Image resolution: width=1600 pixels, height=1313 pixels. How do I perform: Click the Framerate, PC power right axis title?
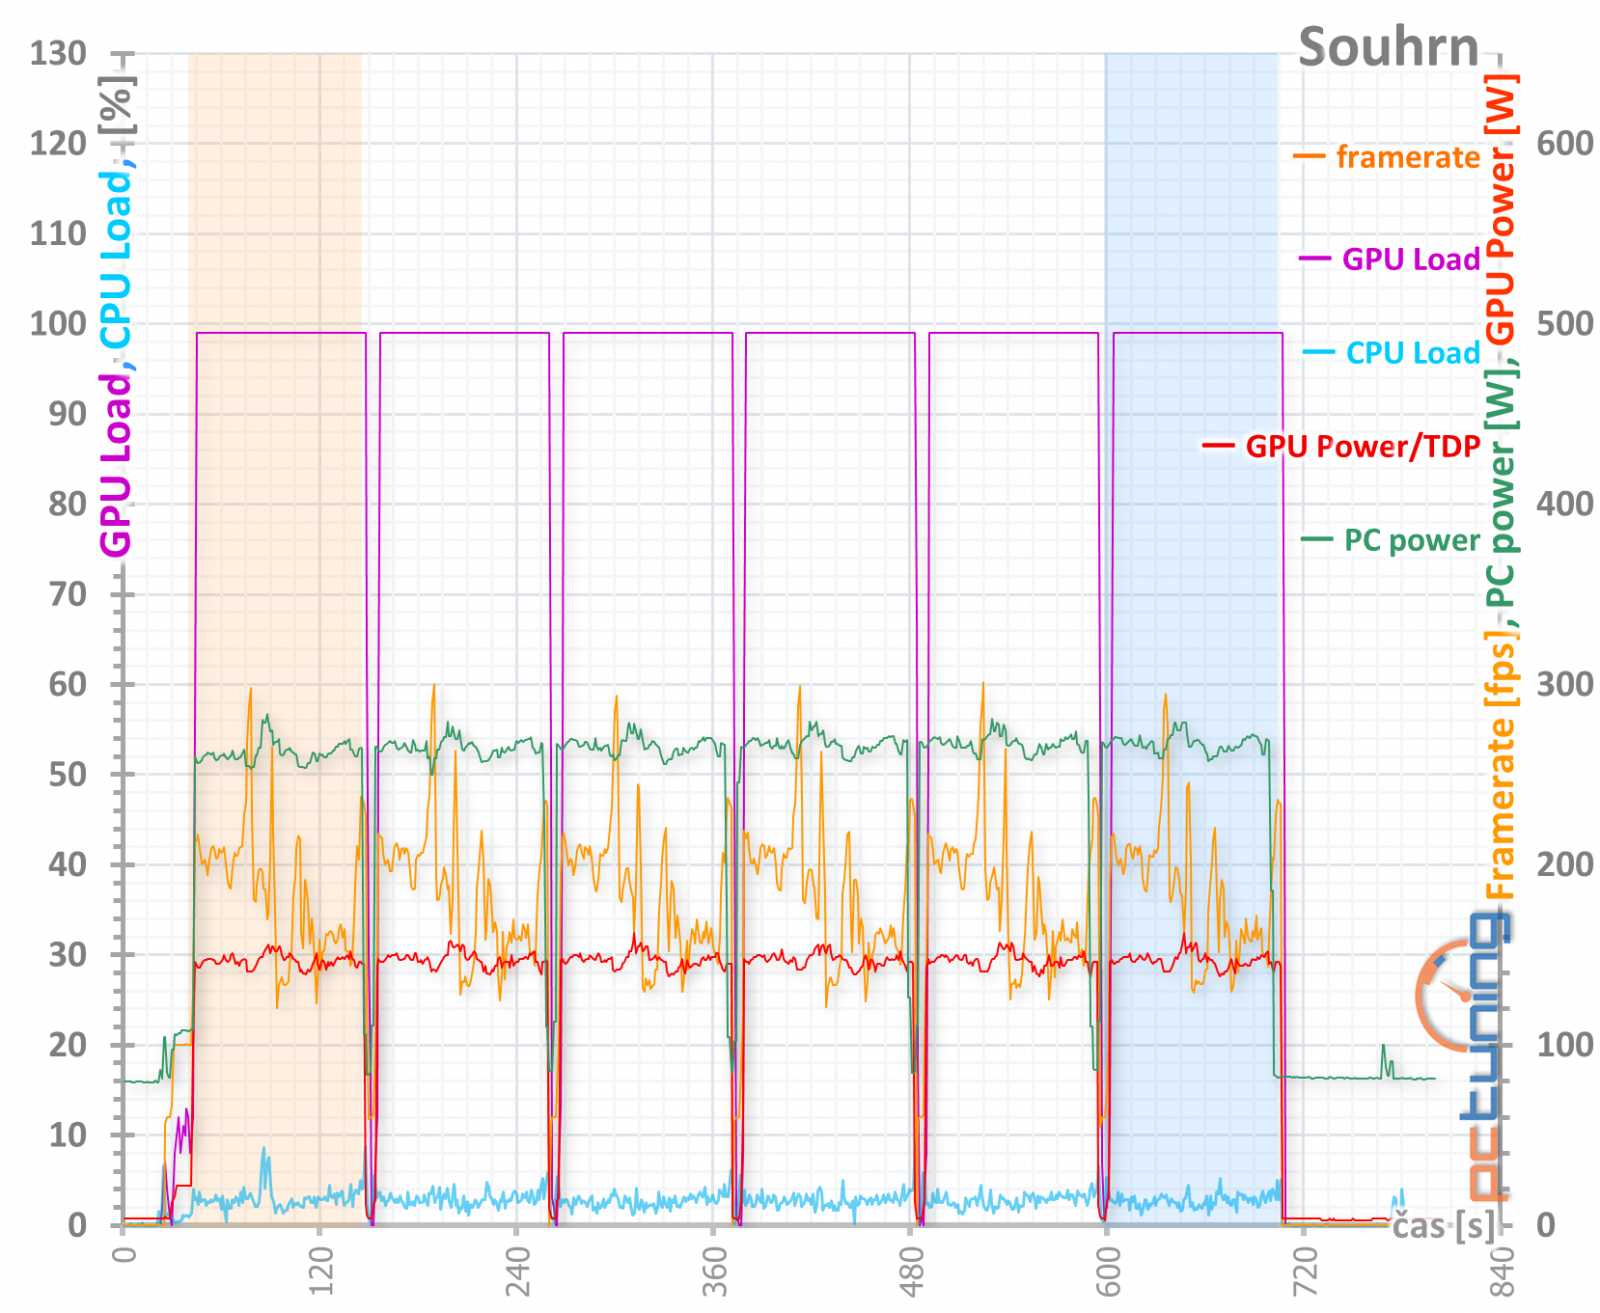pyautogui.click(x=1500, y=487)
